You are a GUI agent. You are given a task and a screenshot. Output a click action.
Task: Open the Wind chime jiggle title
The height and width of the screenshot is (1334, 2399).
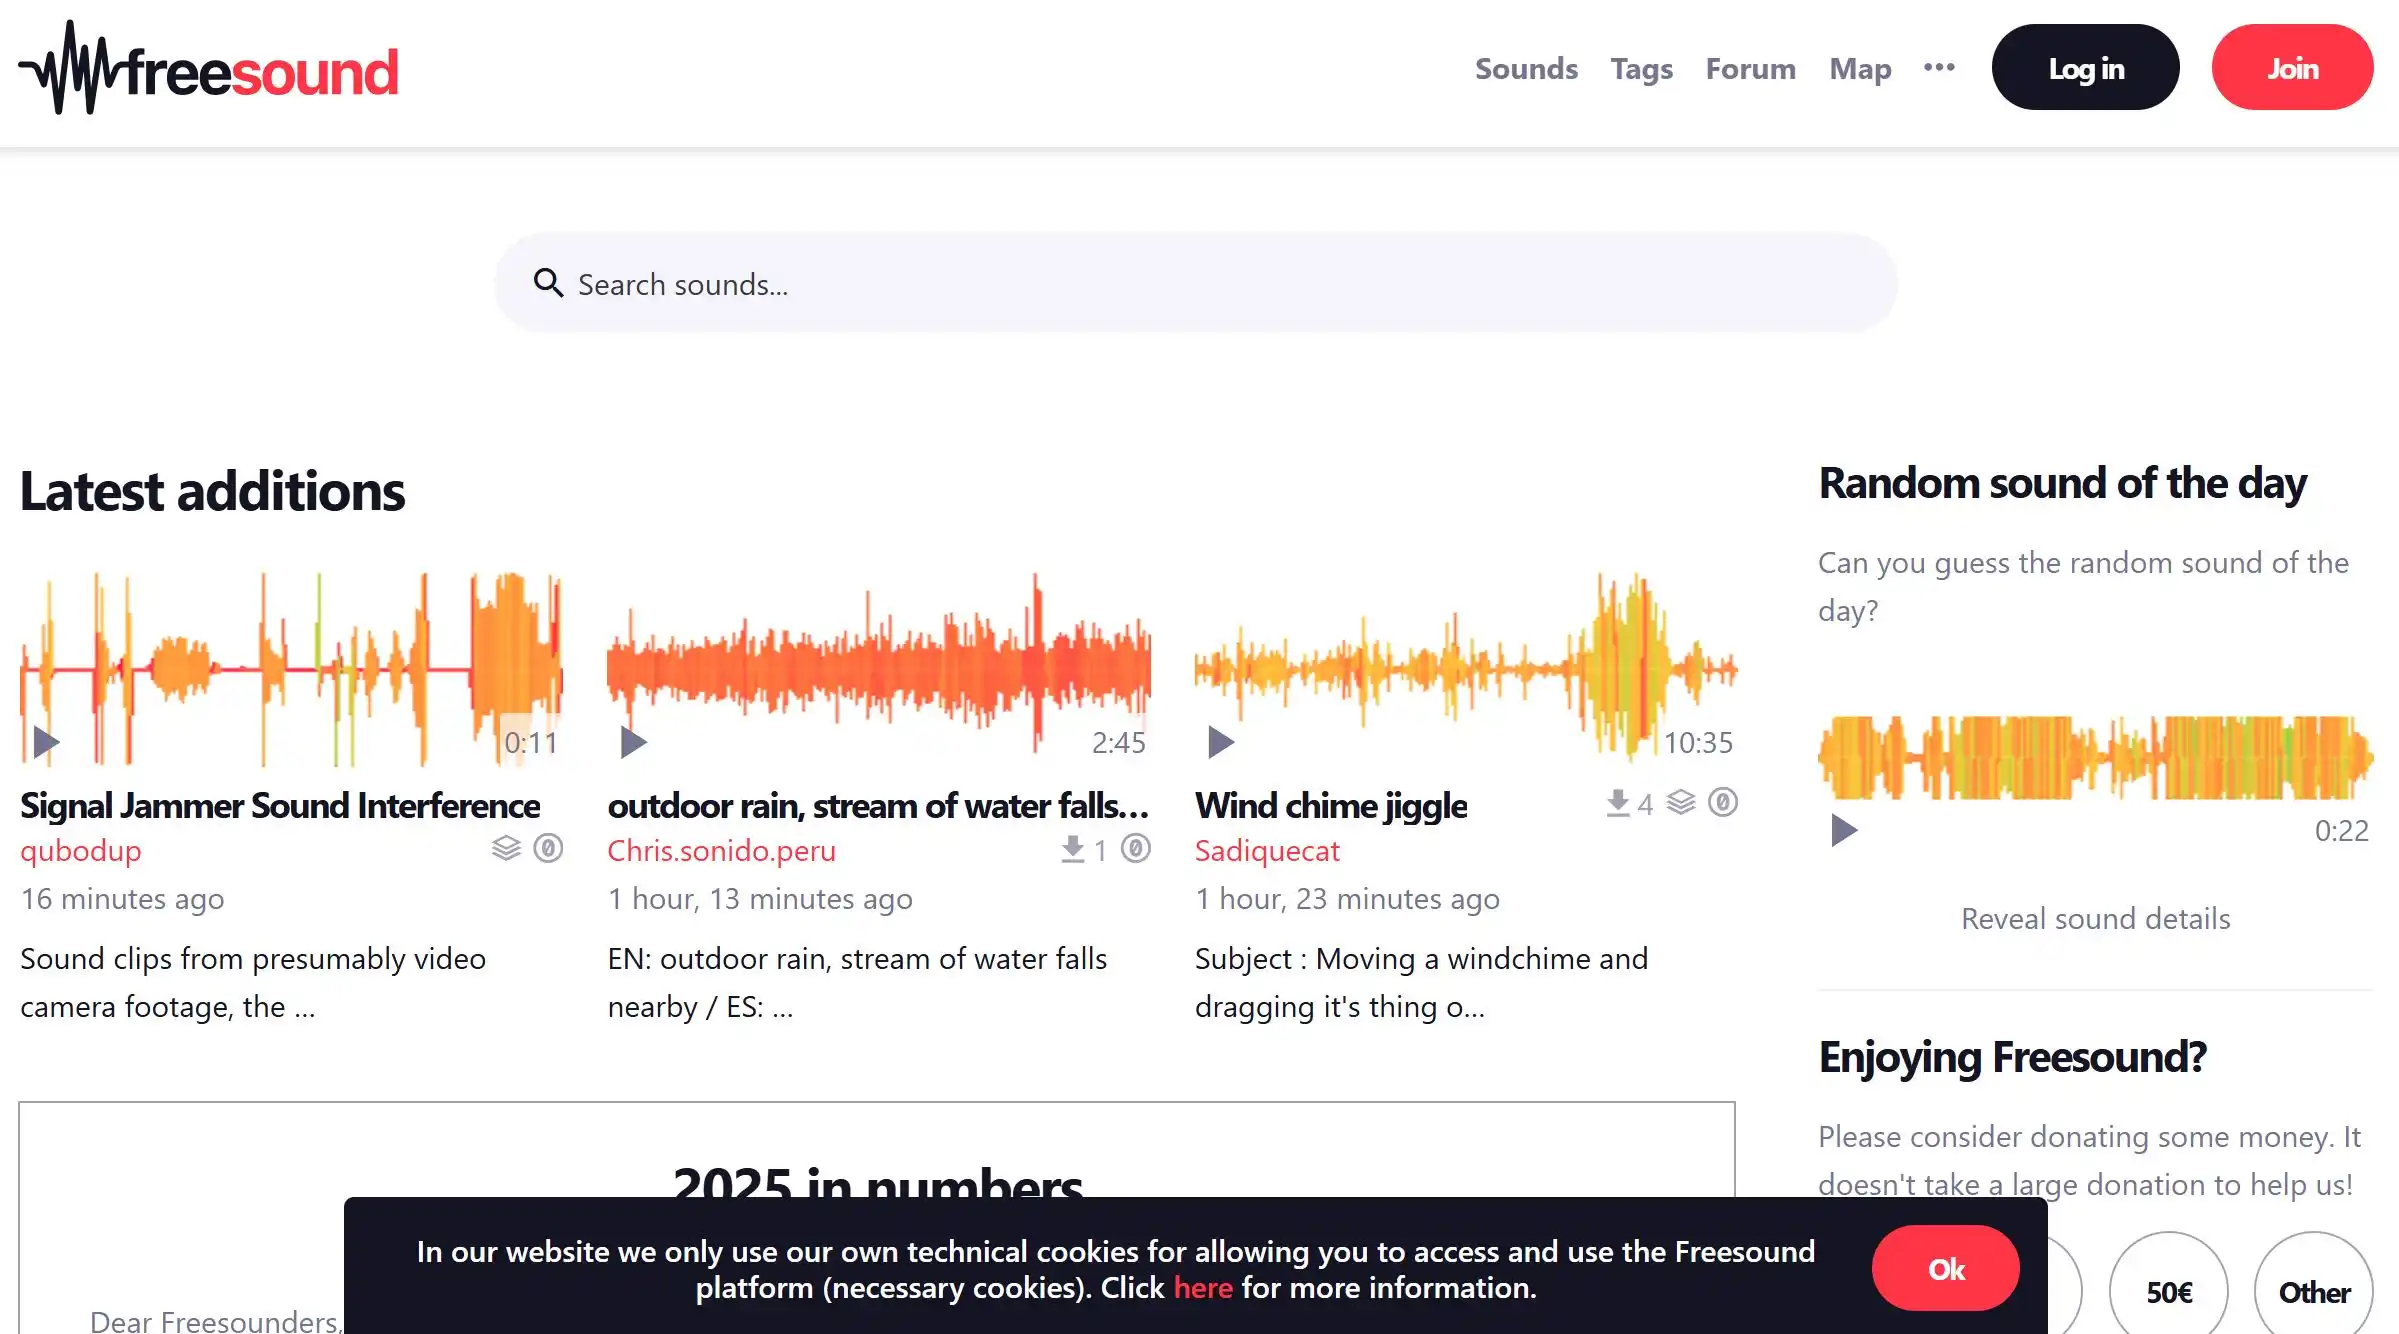coord(1331,805)
